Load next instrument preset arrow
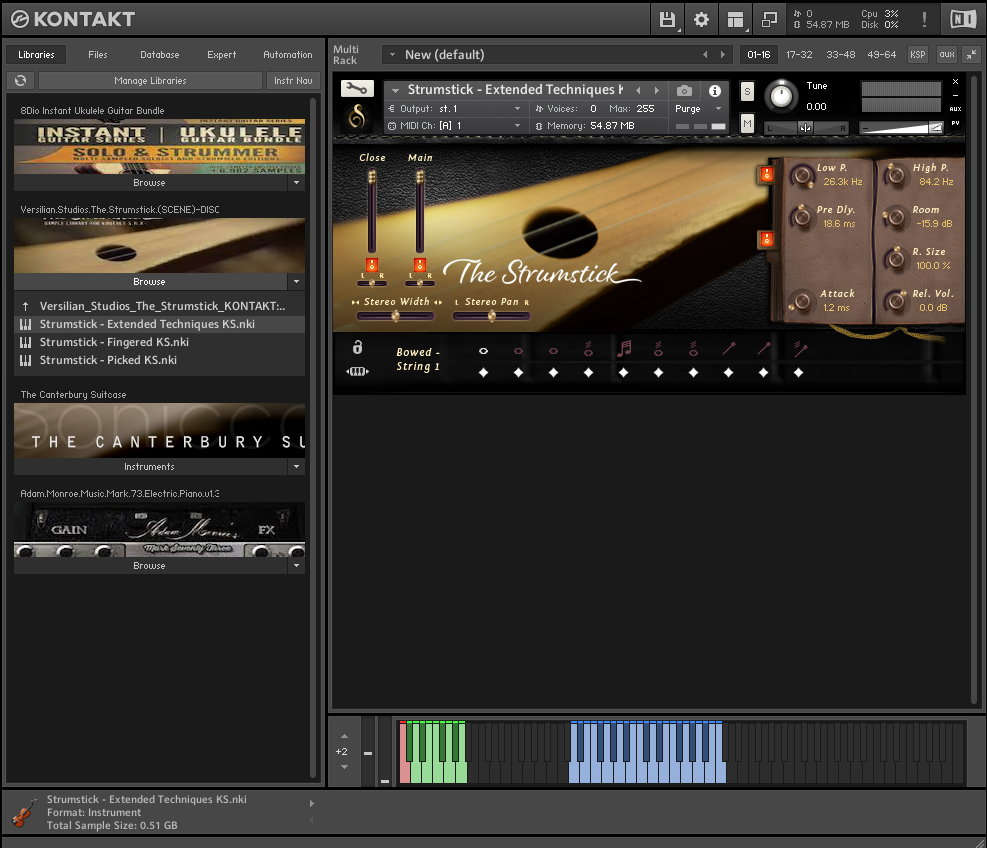Screen dimensions: 987x848 tap(657, 91)
